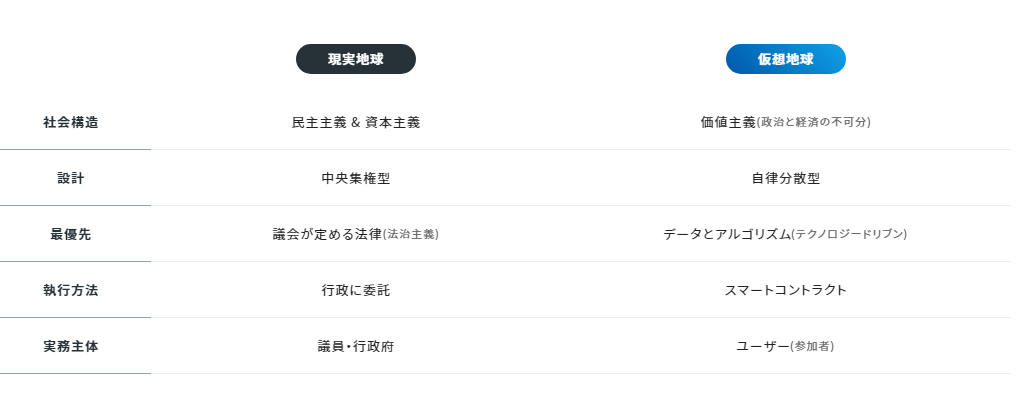
Task: Click the (政治と経済の不可分) annotation
Action: 813,123
